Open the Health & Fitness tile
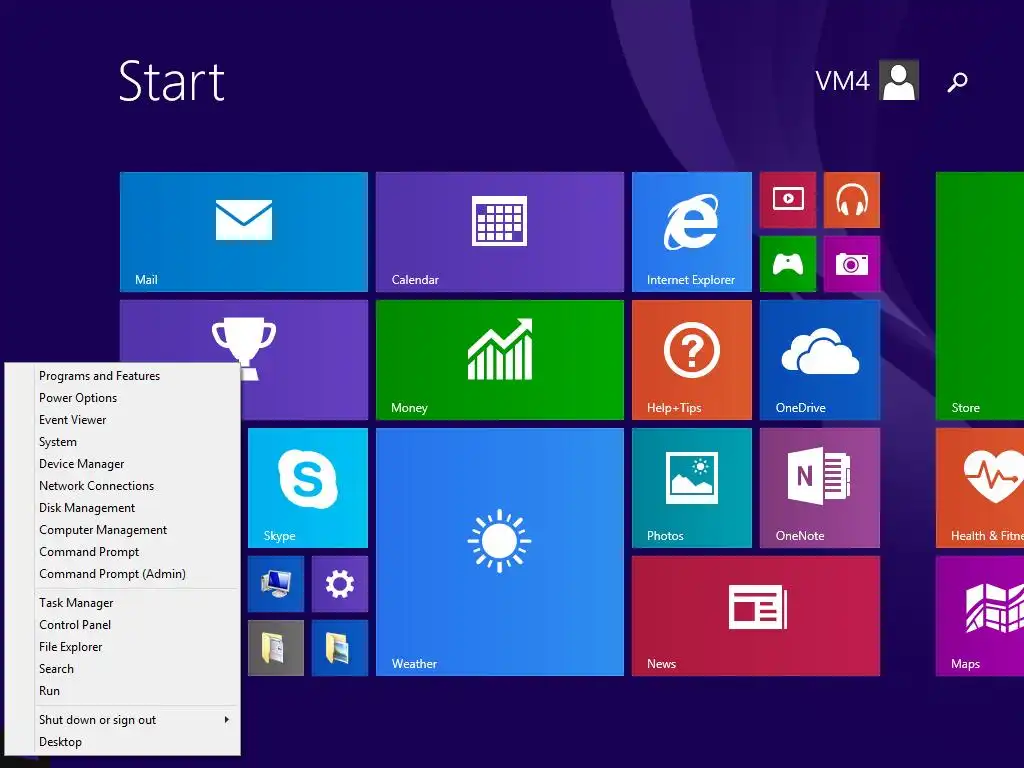This screenshot has width=1024, height=768. pyautogui.click(x=980, y=488)
